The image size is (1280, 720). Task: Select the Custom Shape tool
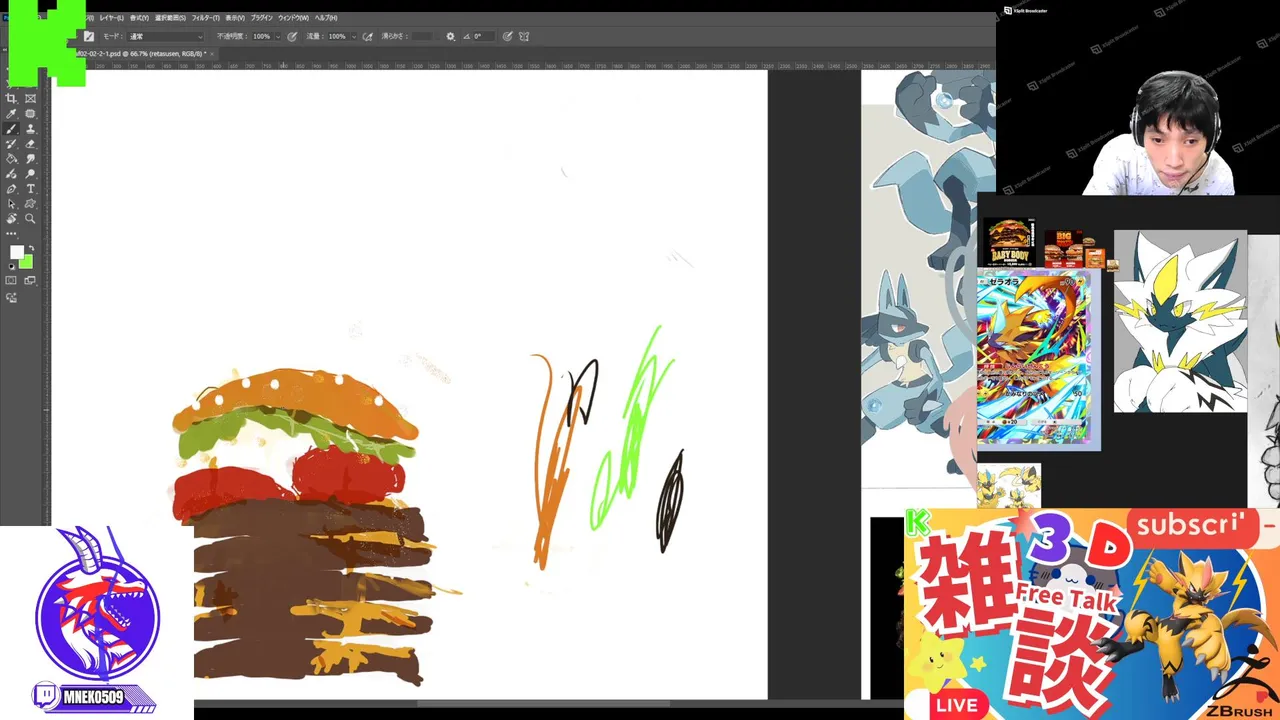click(x=30, y=204)
